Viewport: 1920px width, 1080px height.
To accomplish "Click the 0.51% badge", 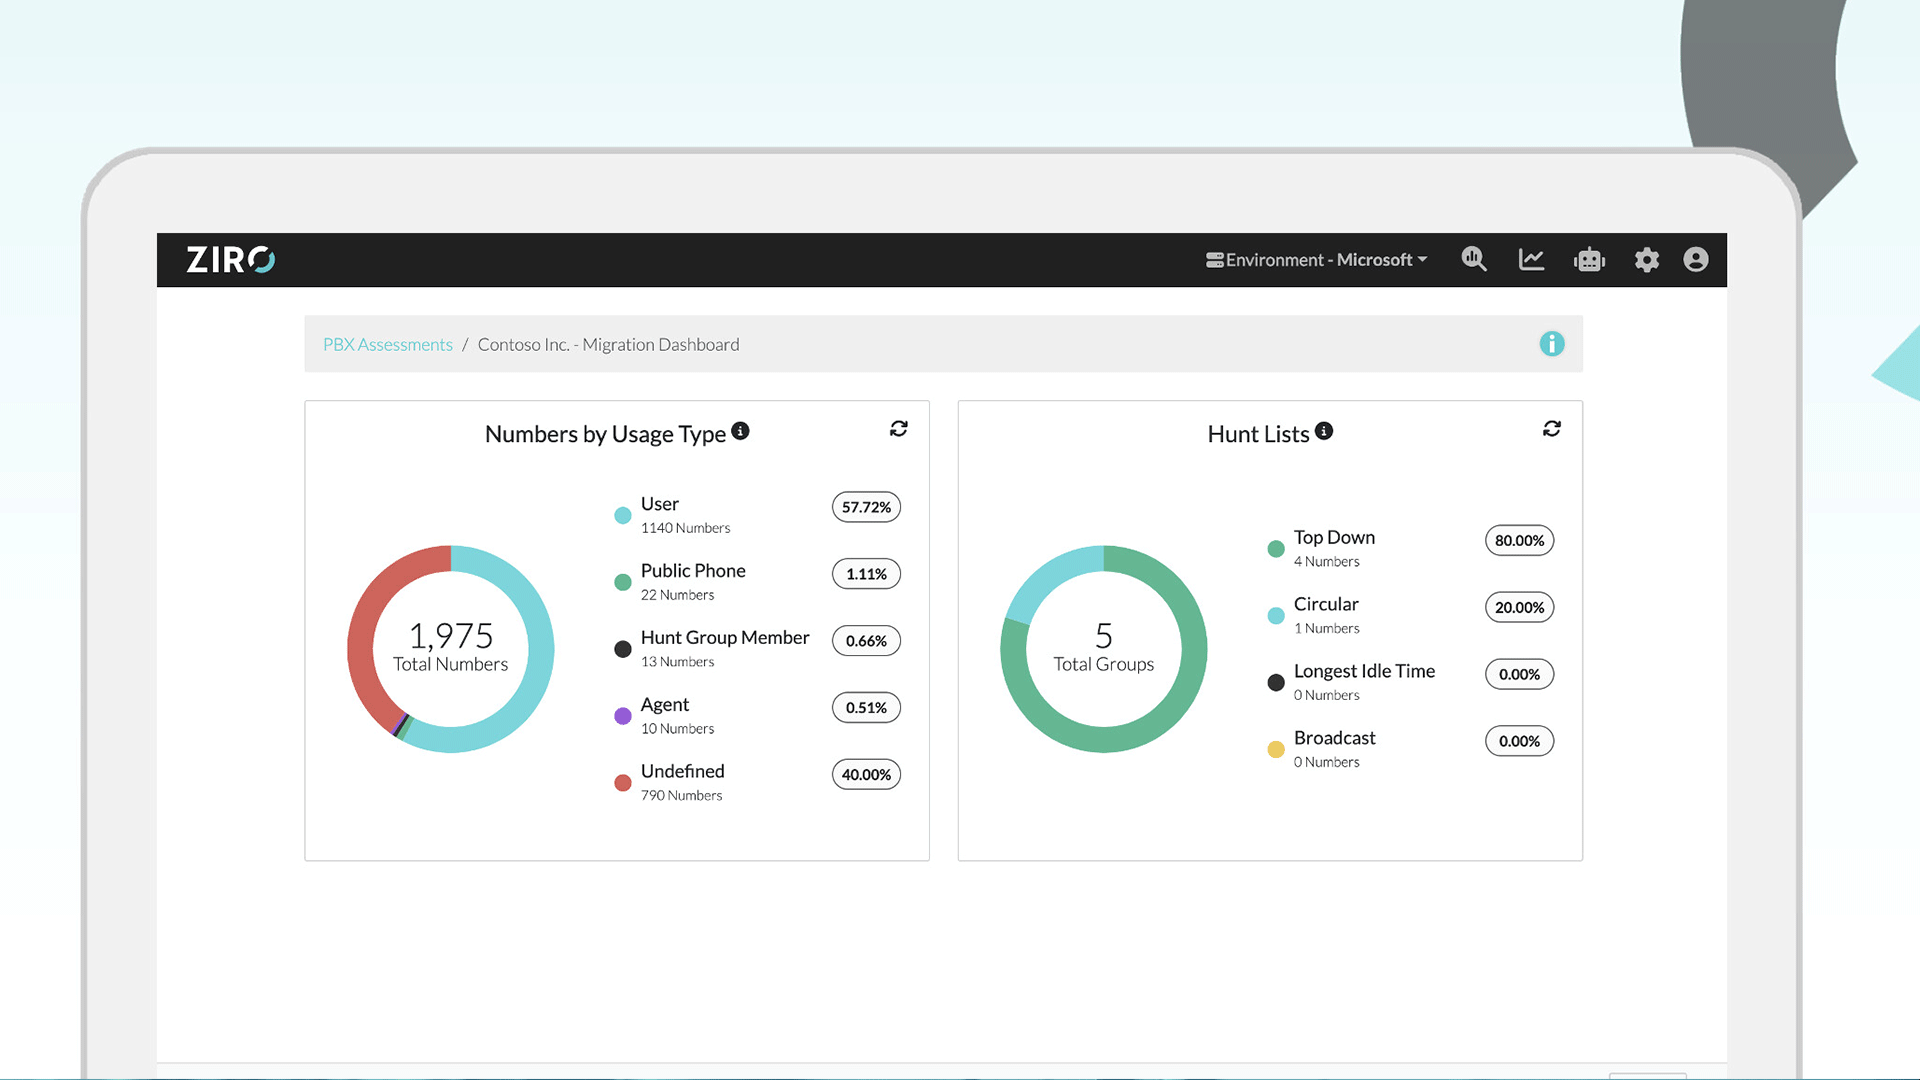I will 866,708.
